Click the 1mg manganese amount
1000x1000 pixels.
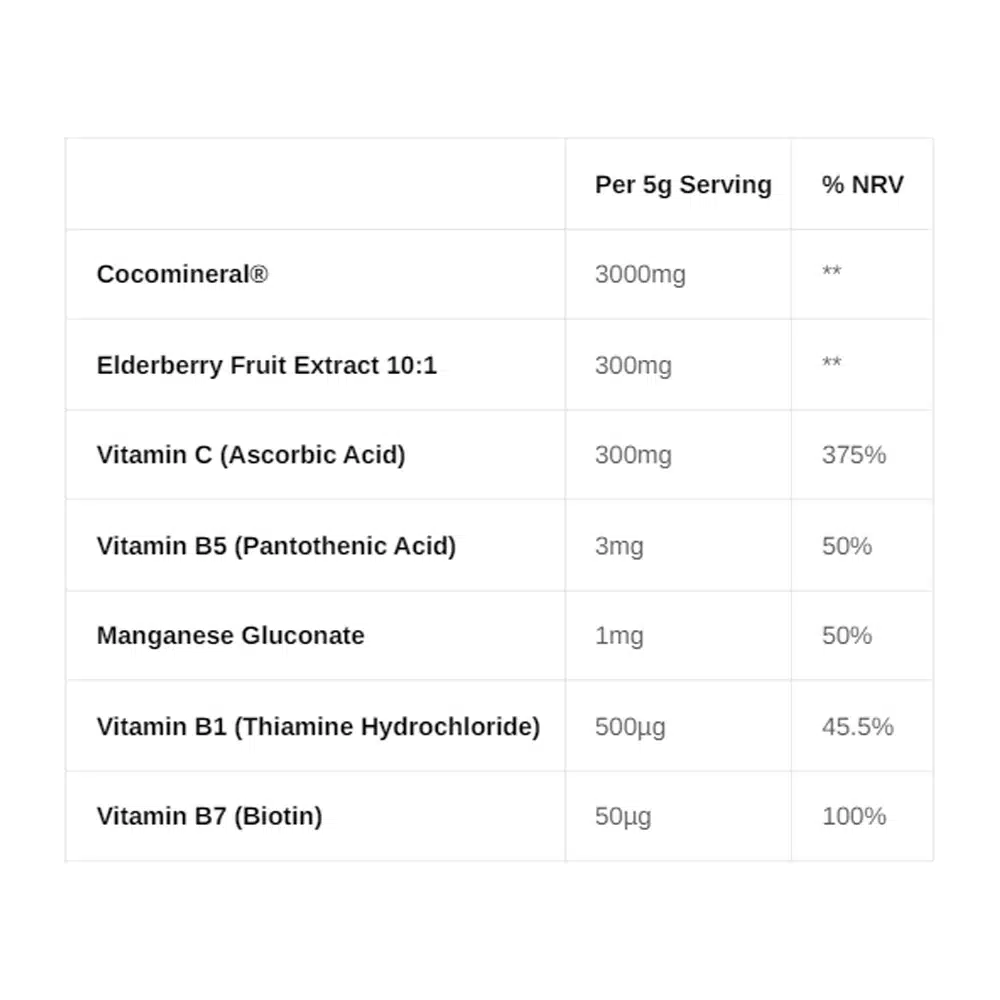pos(619,636)
